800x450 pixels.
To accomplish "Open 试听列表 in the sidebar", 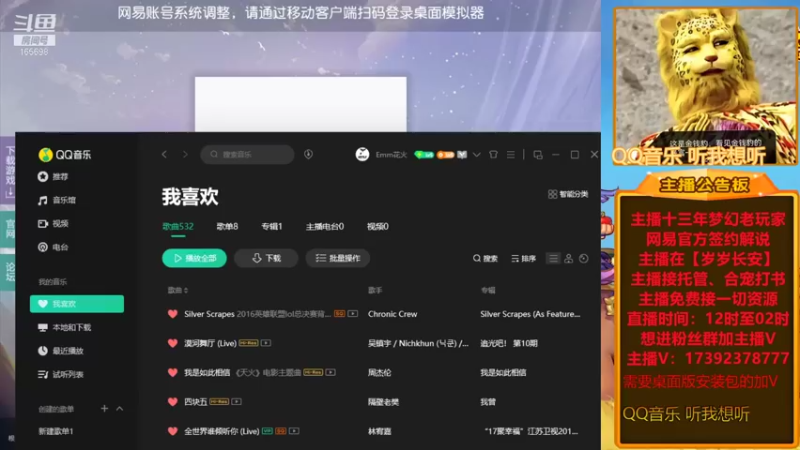I will click(61, 374).
